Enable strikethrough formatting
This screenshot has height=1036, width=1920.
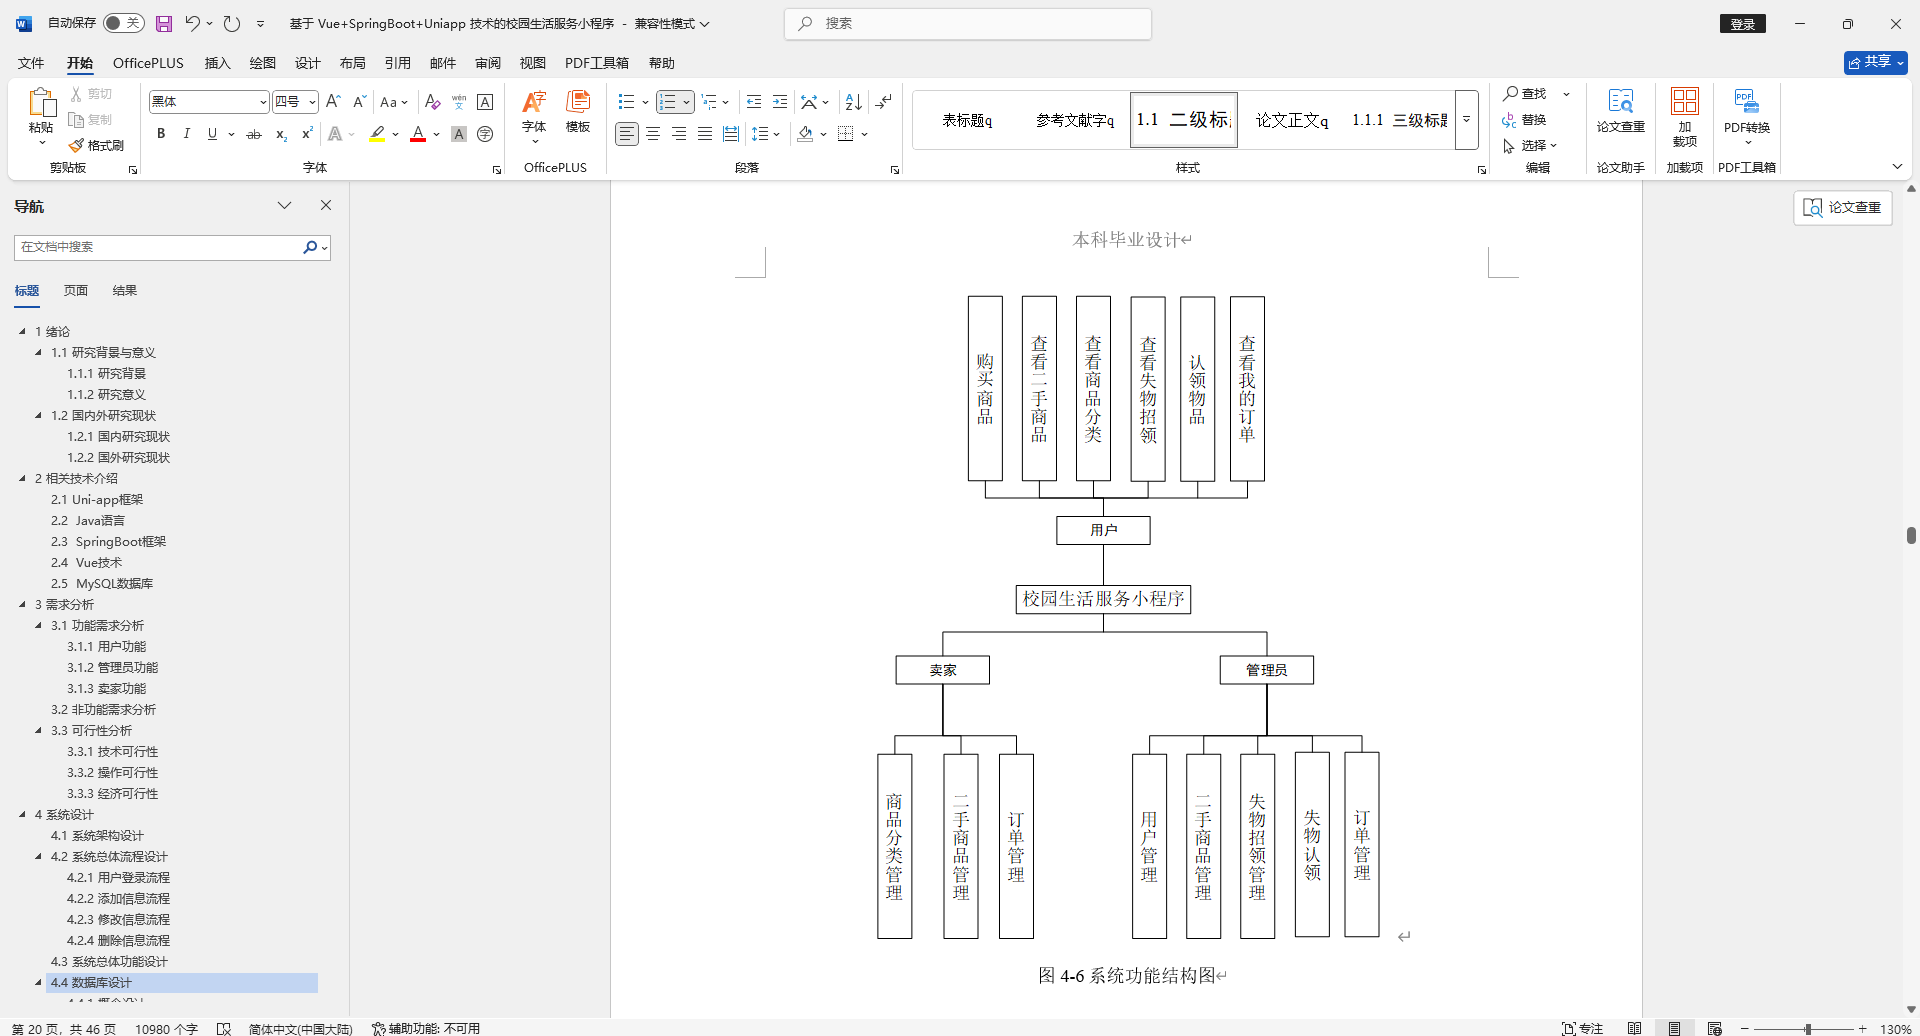coord(254,133)
